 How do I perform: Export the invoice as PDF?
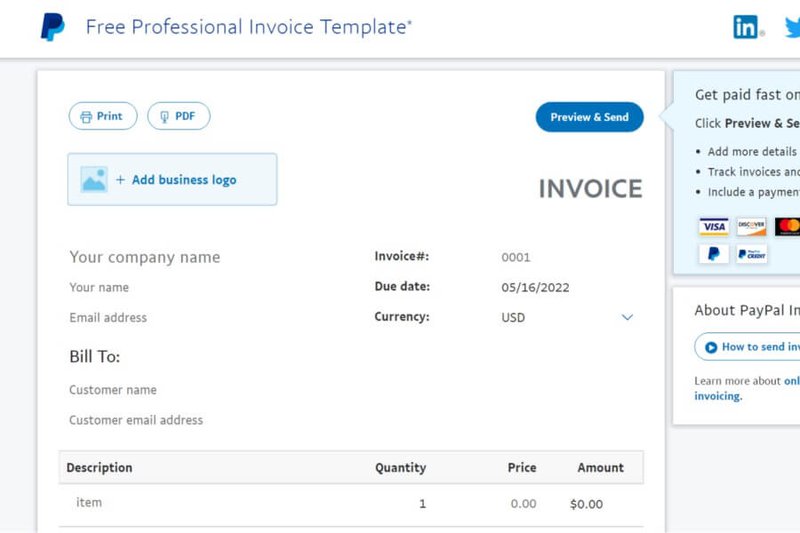[x=178, y=117]
